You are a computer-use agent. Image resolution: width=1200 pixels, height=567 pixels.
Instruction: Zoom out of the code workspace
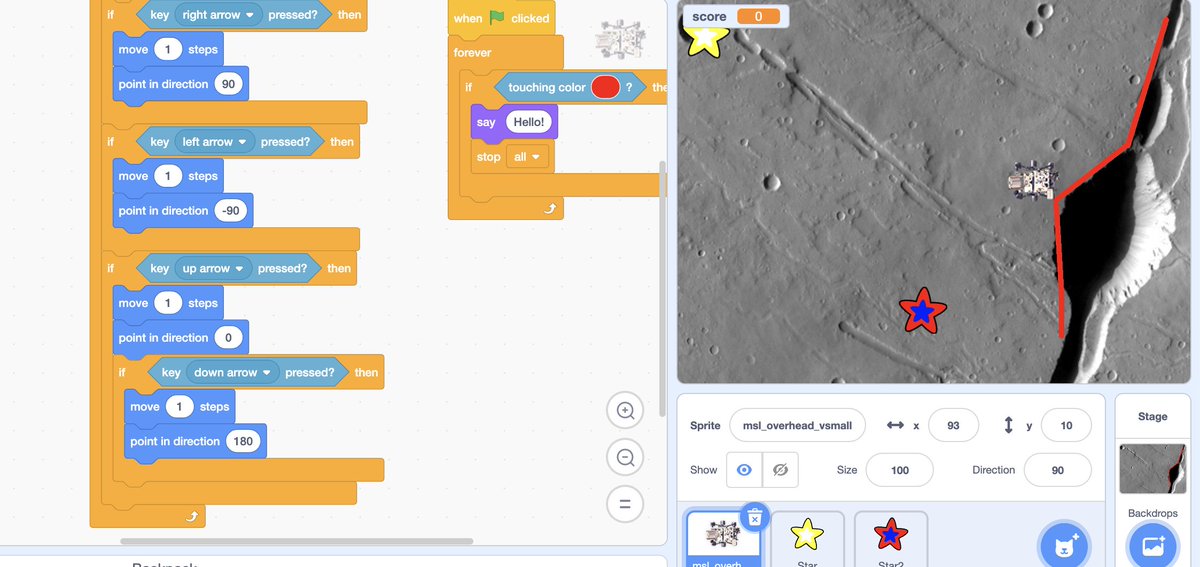[625, 457]
